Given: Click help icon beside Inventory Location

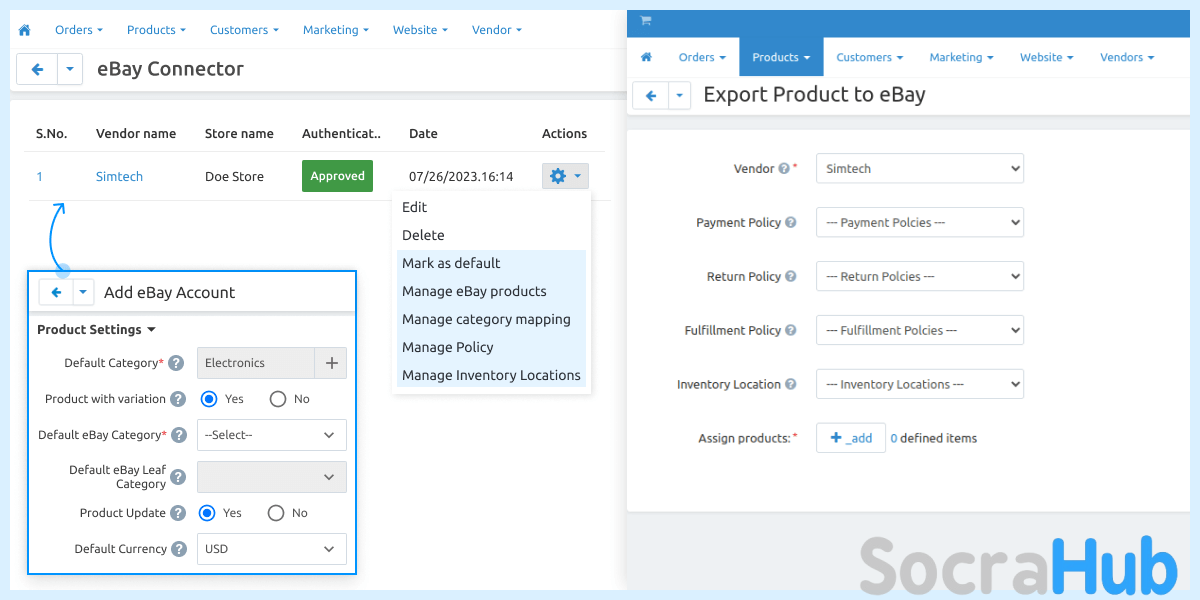Looking at the screenshot, I should pos(791,384).
